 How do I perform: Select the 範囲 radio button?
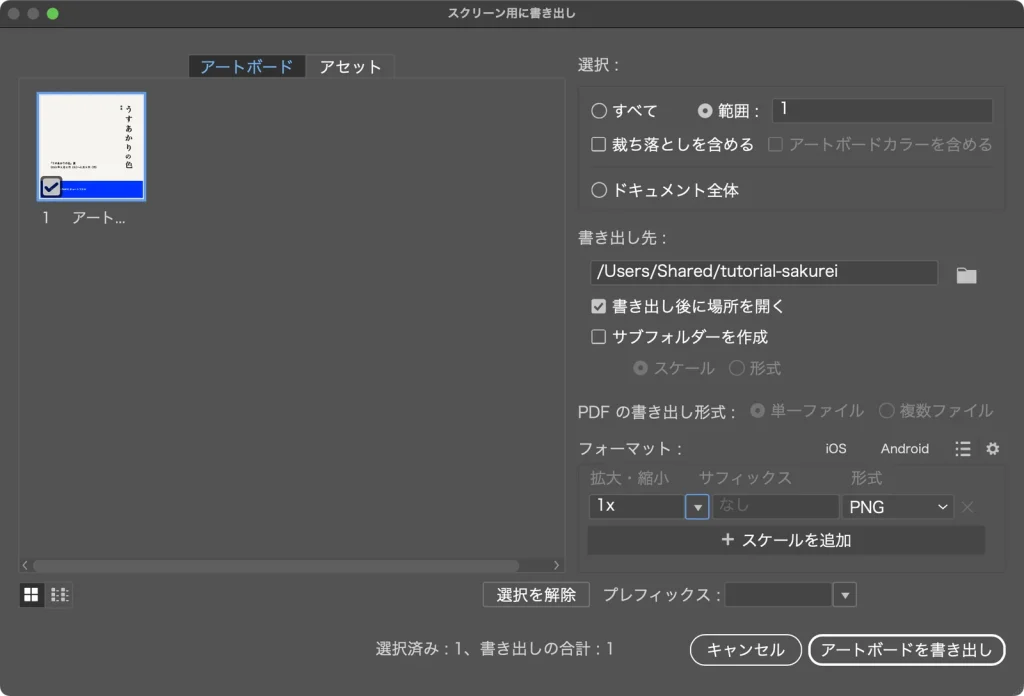pyautogui.click(x=705, y=111)
